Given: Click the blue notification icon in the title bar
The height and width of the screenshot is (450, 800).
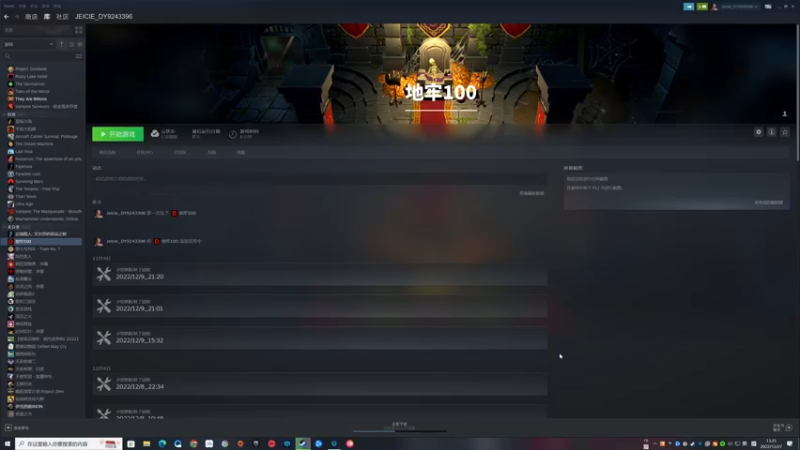Looking at the screenshot, I should point(688,7).
